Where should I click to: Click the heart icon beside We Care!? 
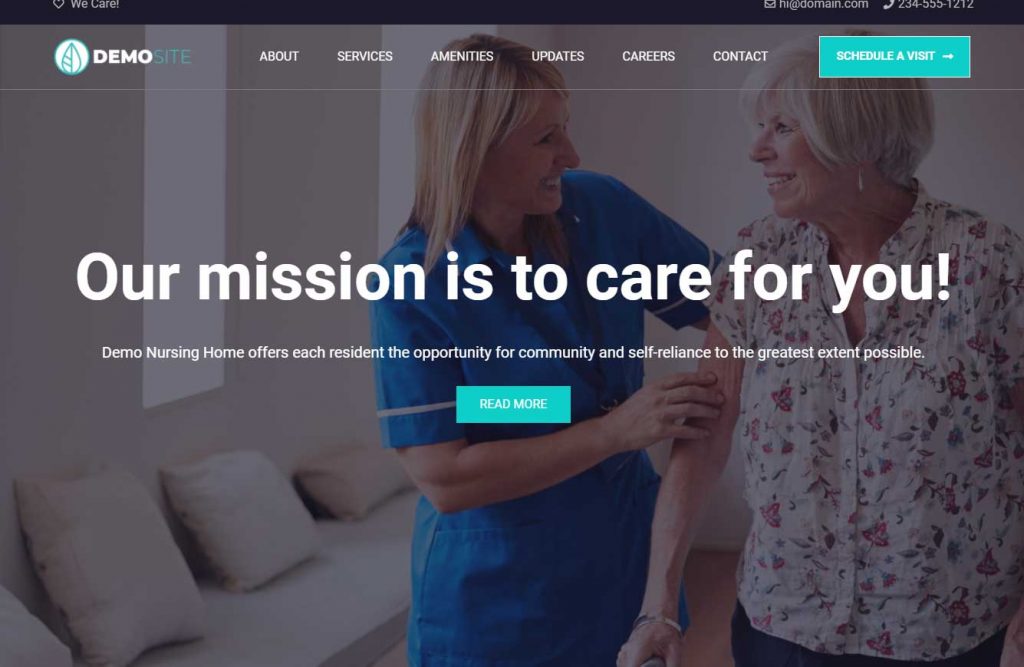pyautogui.click(x=58, y=4)
